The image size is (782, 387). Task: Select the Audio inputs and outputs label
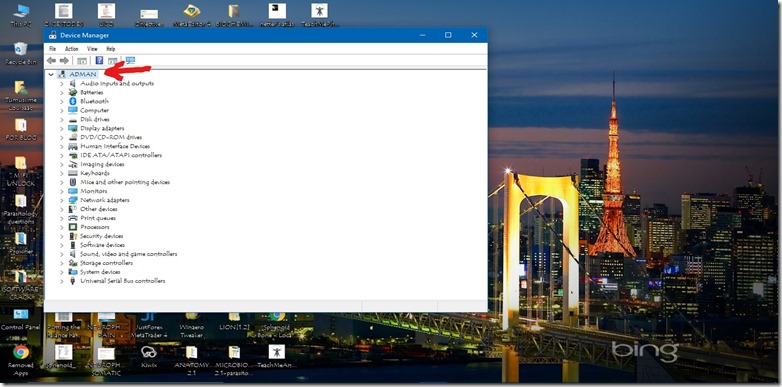(x=117, y=83)
